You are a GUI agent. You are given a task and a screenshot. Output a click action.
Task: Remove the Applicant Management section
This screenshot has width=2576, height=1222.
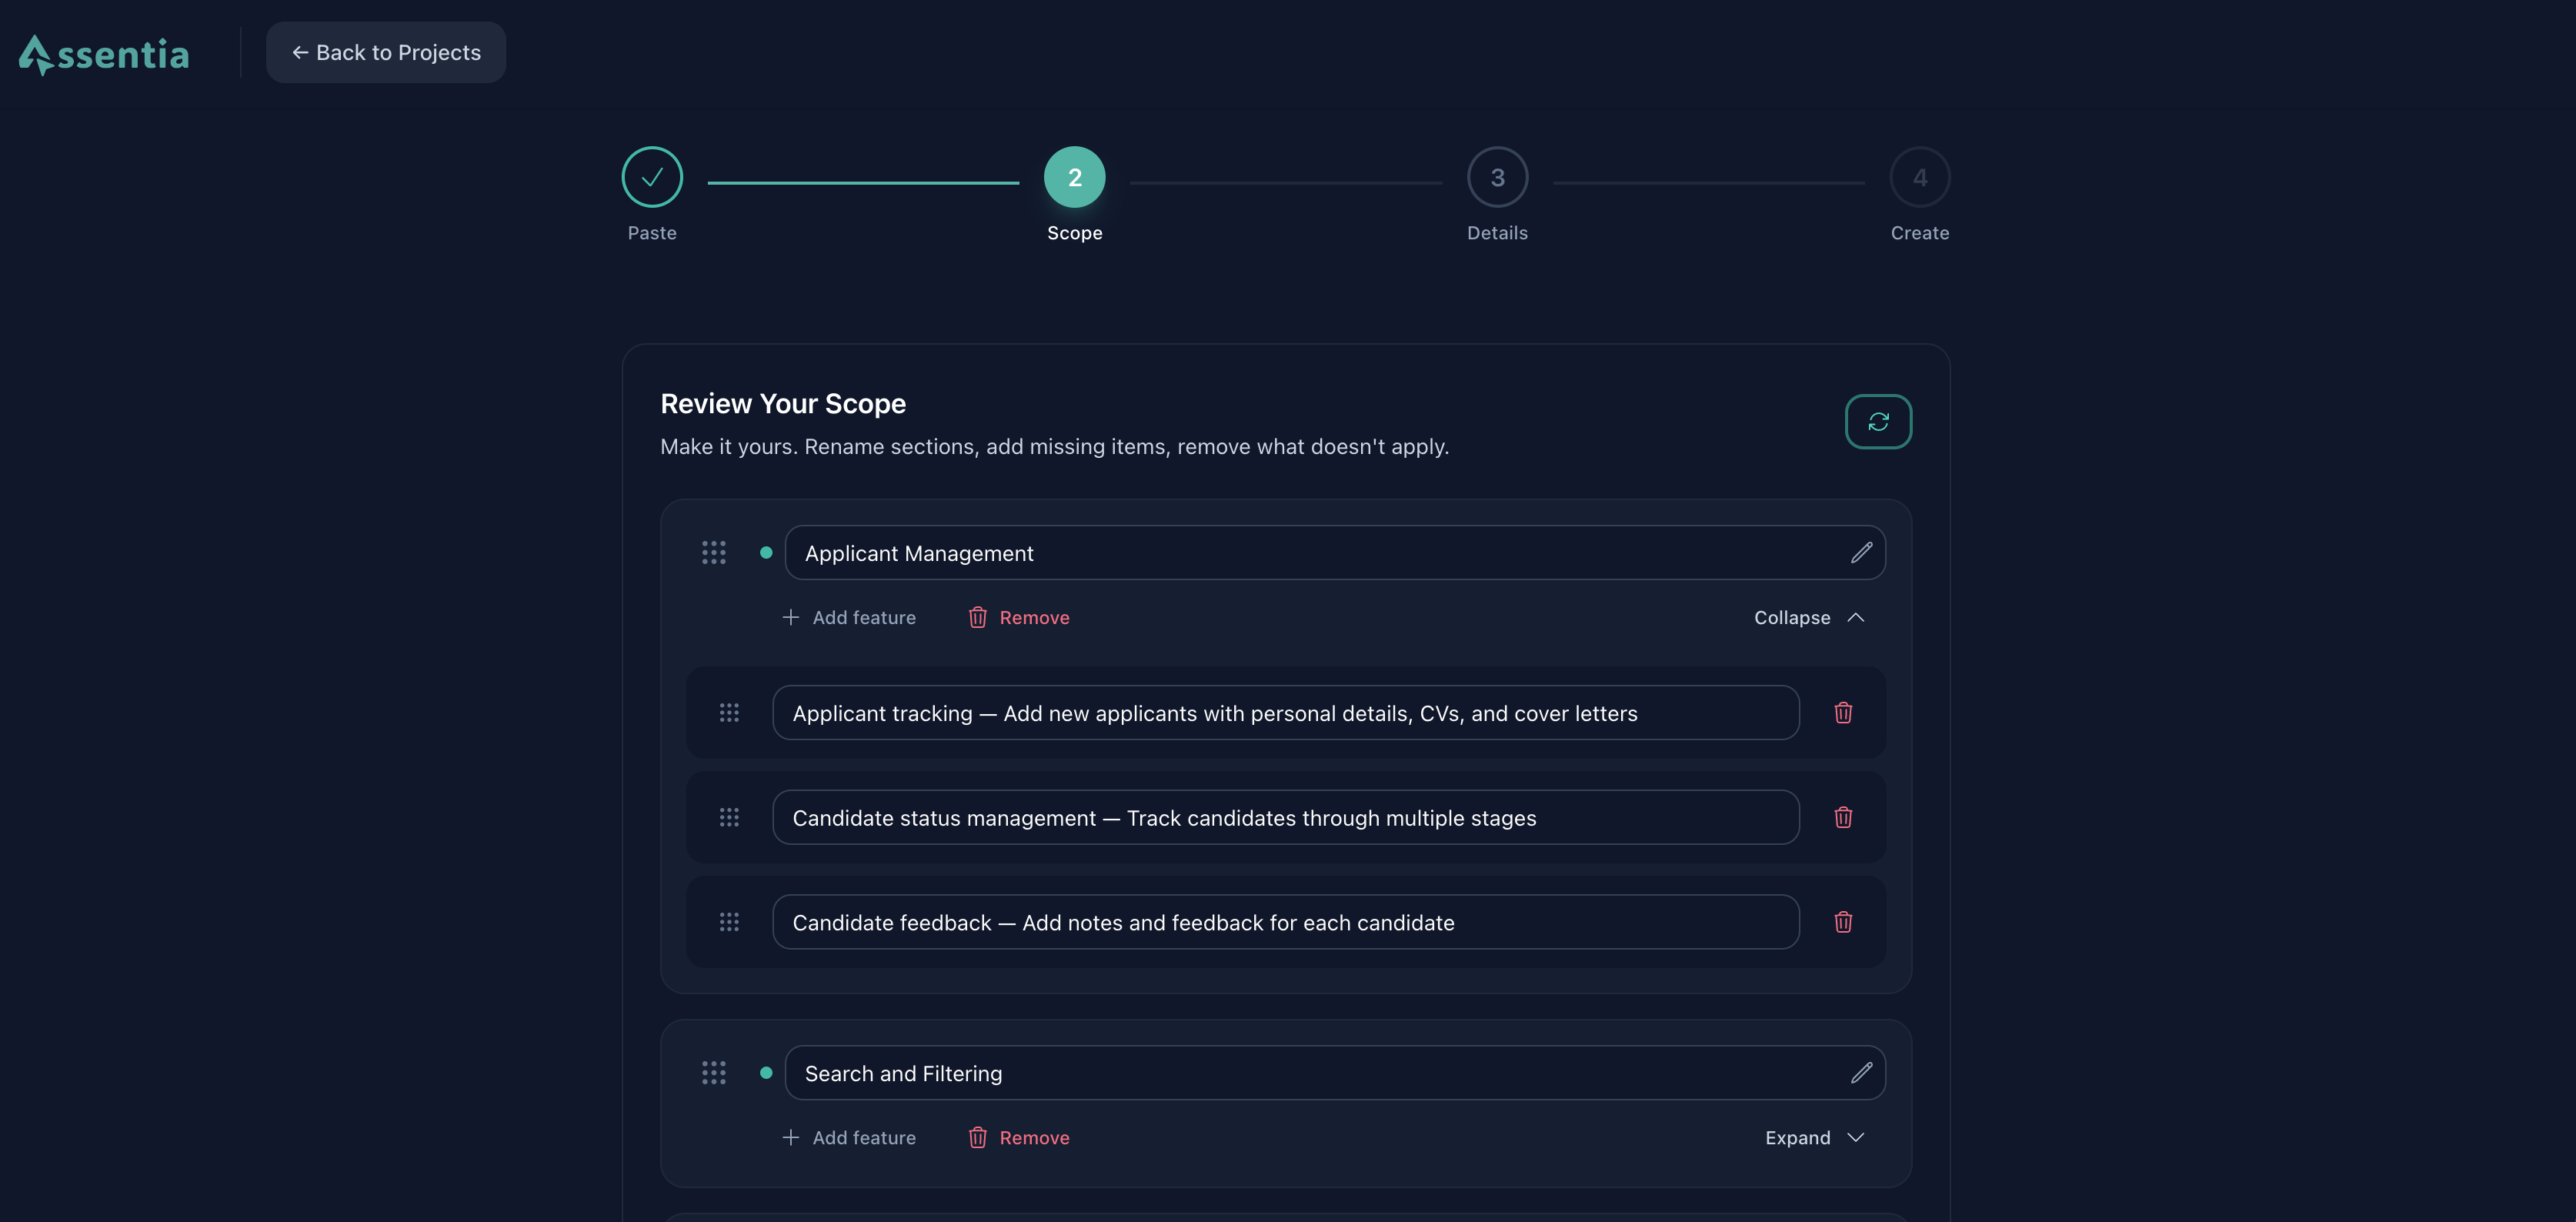1018,618
